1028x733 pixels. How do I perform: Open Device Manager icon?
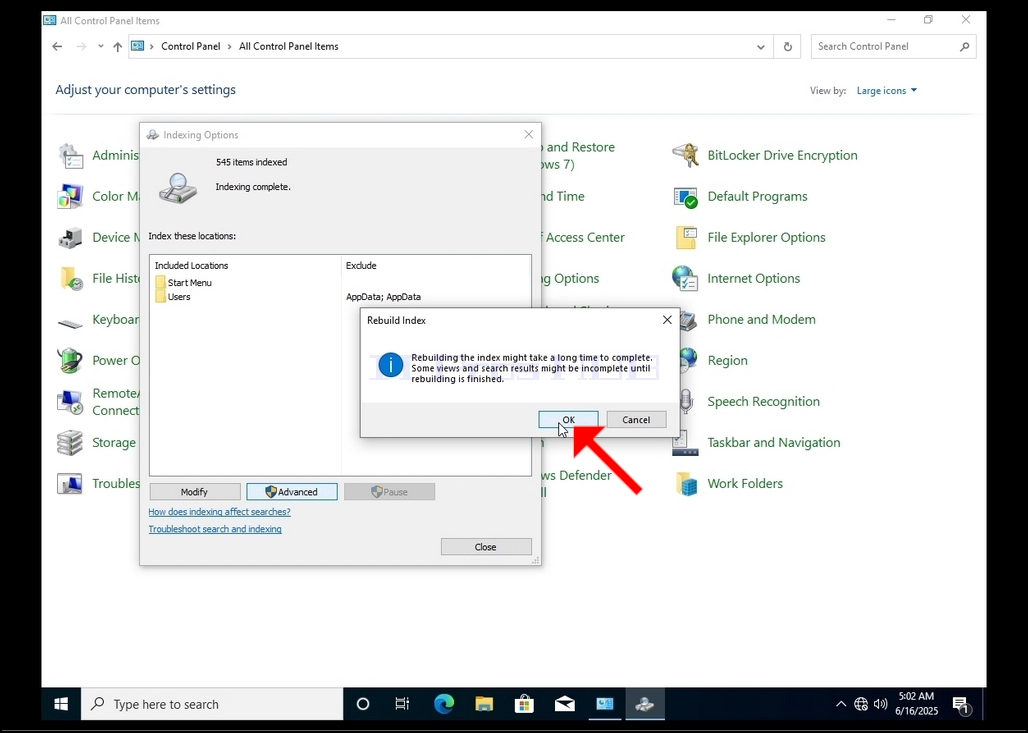point(70,237)
